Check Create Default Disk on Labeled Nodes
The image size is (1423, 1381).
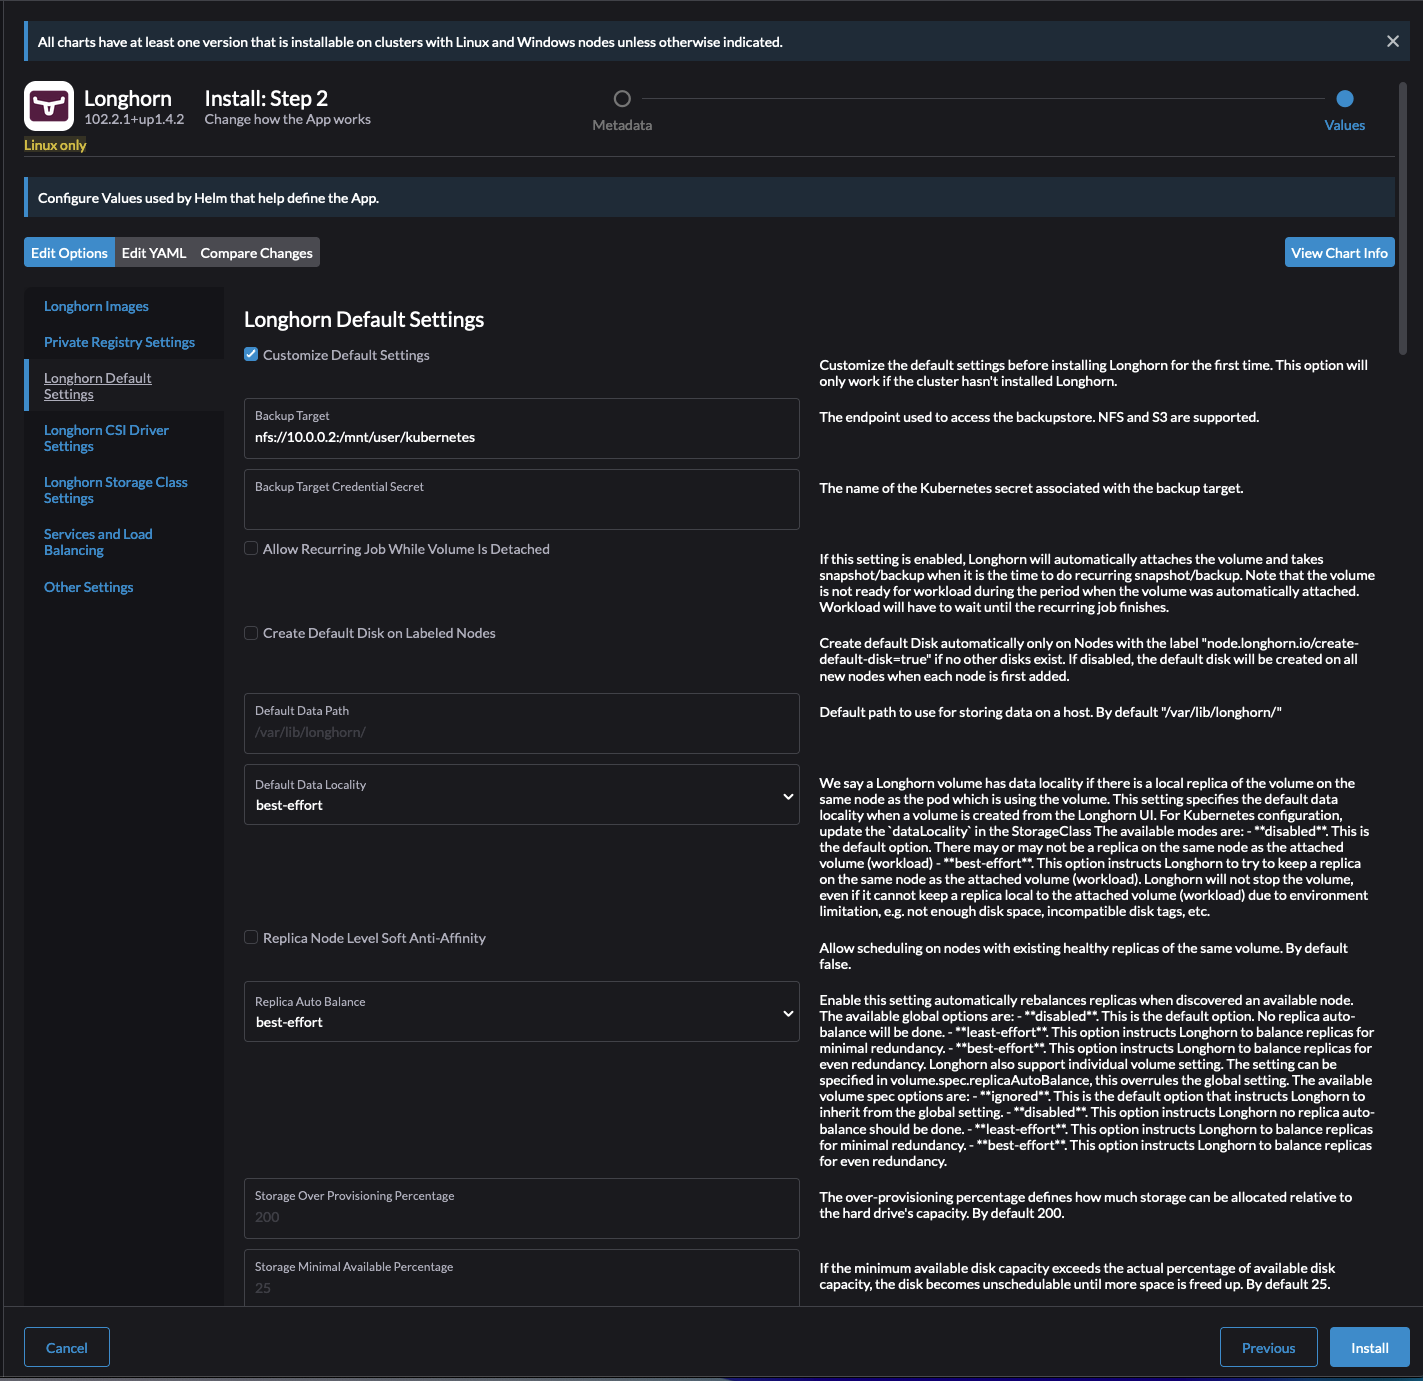click(x=252, y=633)
